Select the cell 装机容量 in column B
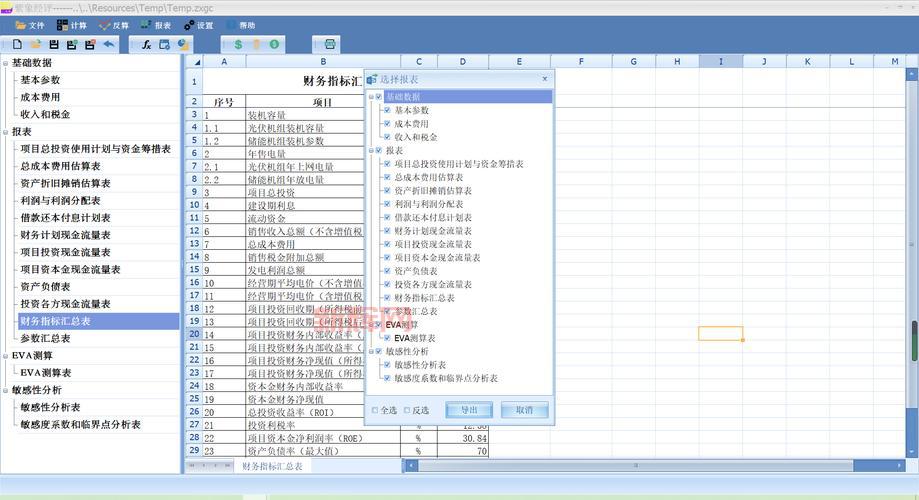The height and width of the screenshot is (500, 919). [323, 115]
